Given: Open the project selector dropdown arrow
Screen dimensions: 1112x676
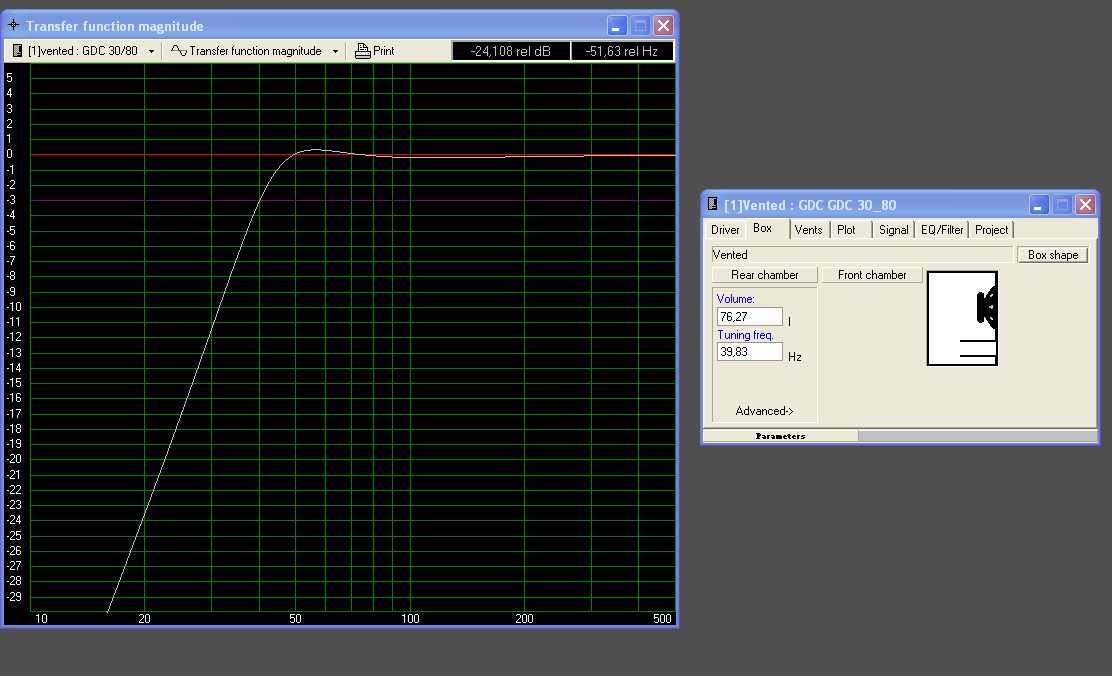Looking at the screenshot, I should click(151, 51).
